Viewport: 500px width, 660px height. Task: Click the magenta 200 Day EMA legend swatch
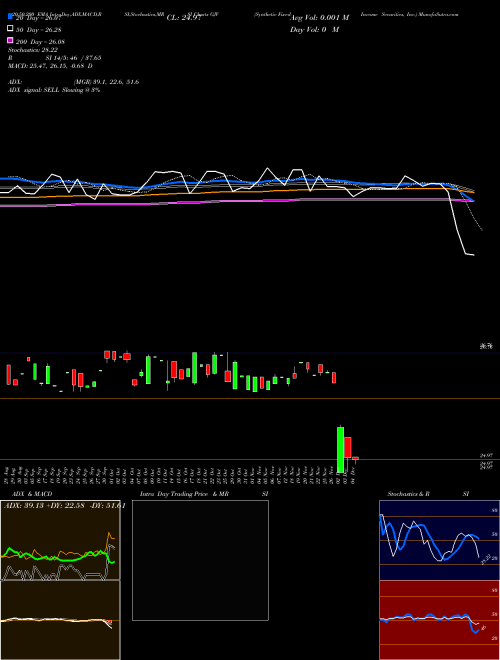tap(11, 41)
